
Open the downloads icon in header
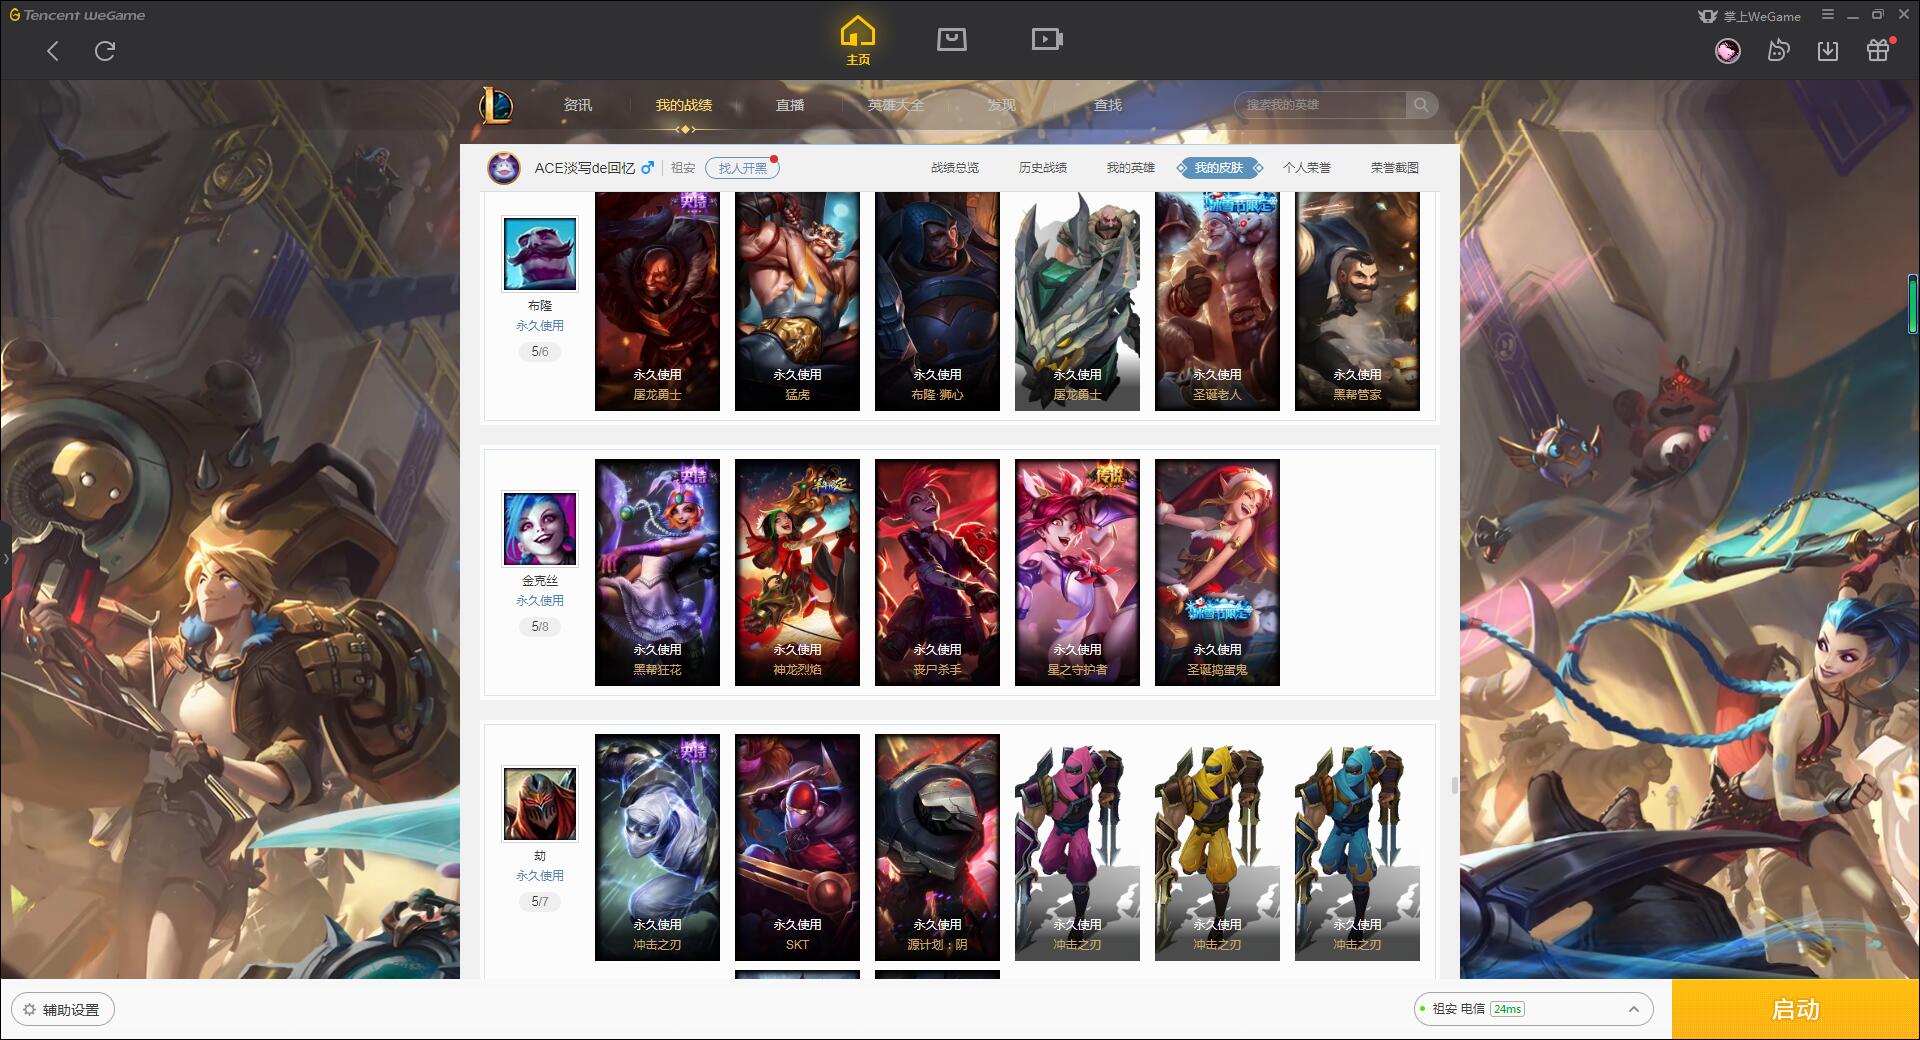[1828, 51]
